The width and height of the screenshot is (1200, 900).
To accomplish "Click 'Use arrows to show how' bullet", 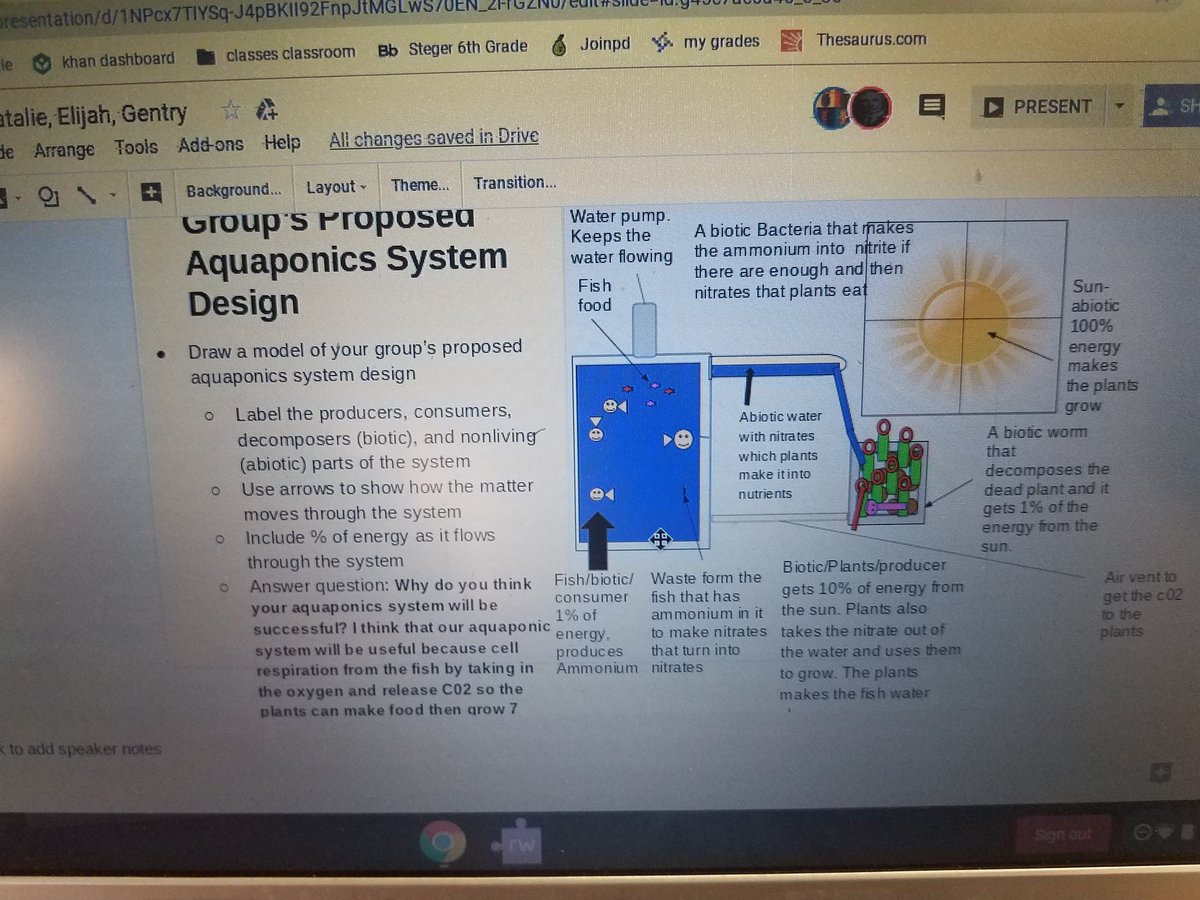I will click(x=389, y=500).
